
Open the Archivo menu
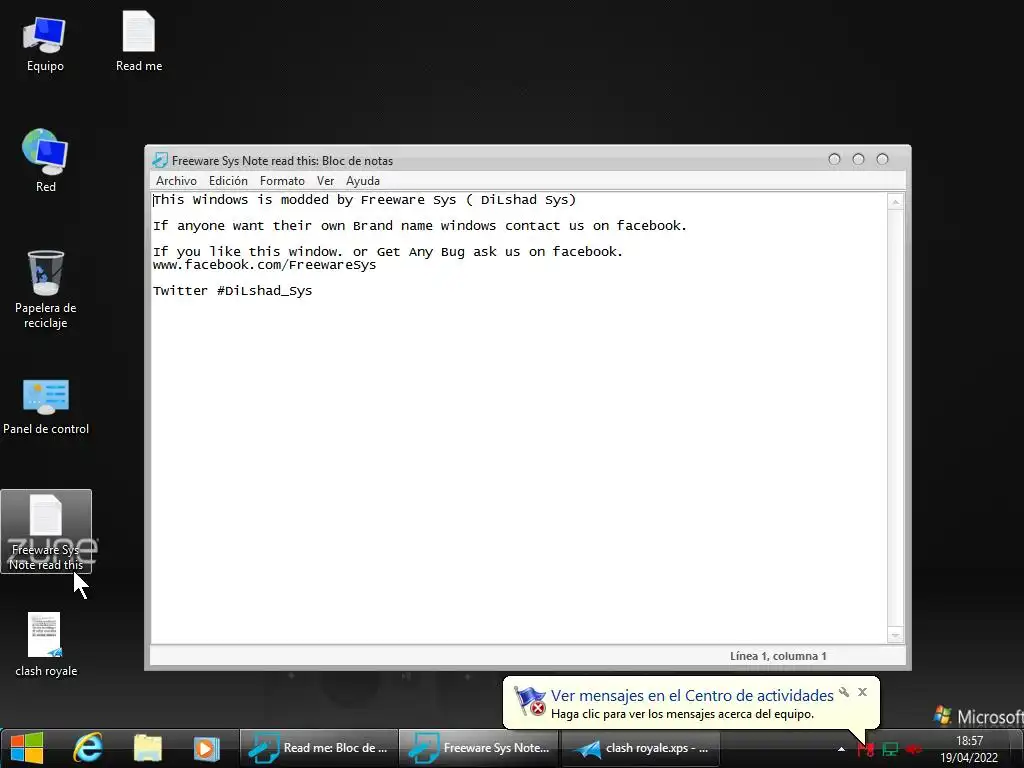176,181
